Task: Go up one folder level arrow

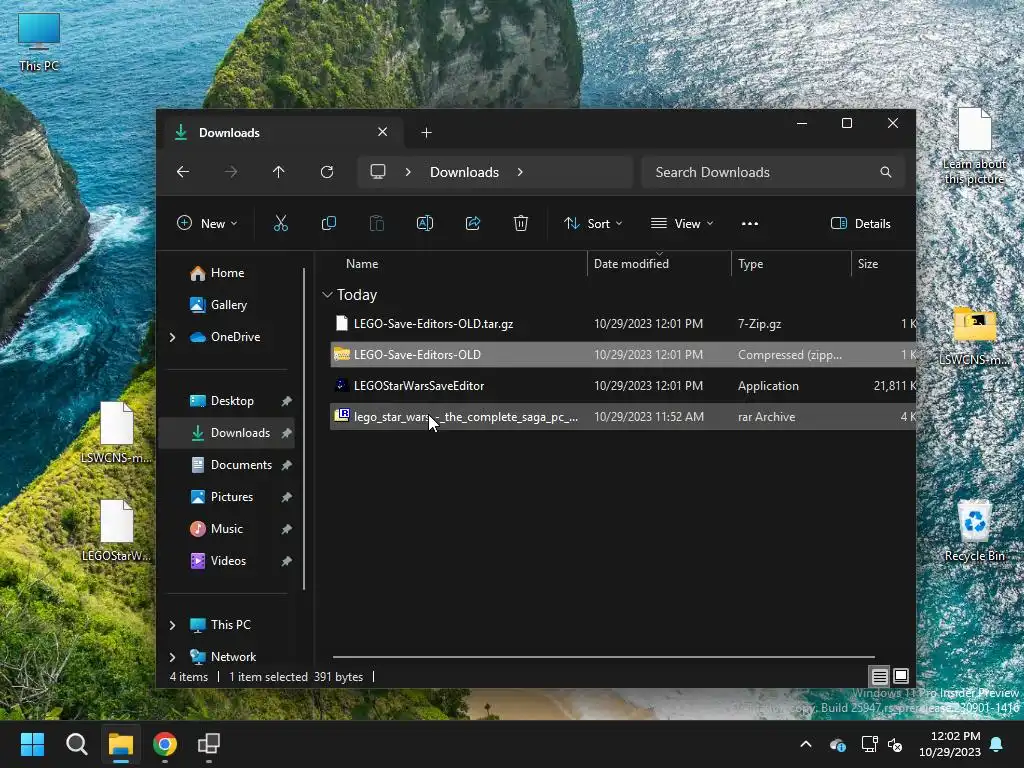Action: (x=279, y=172)
